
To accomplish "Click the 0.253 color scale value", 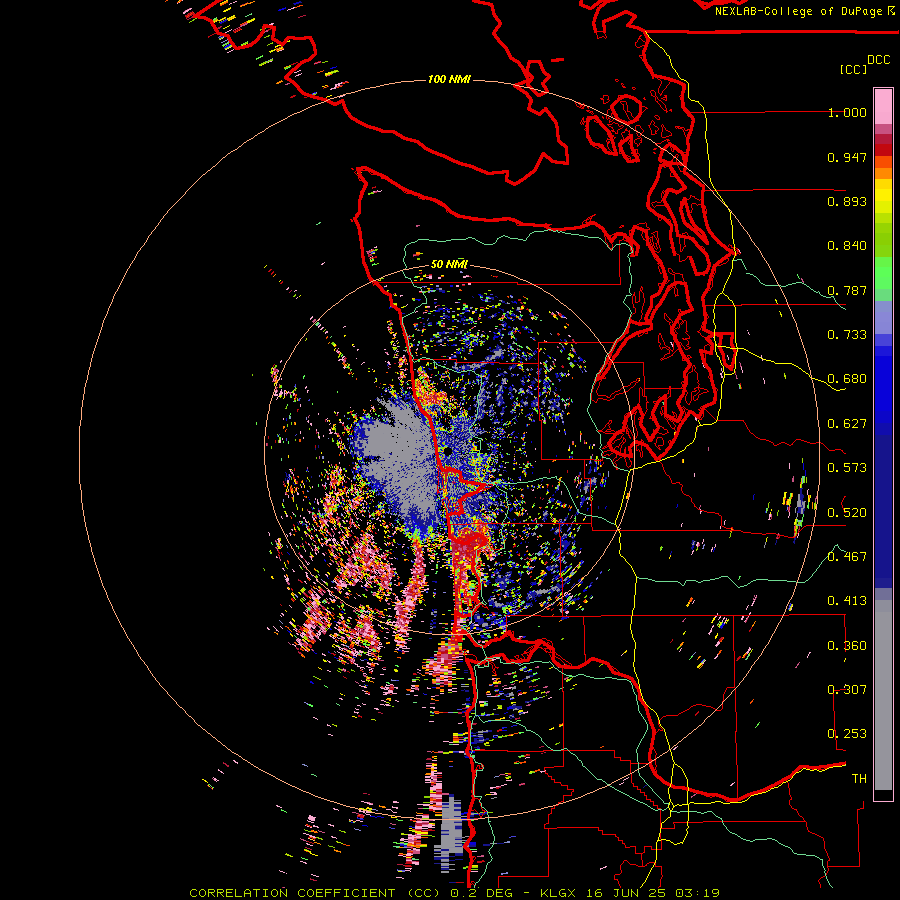I will [x=847, y=734].
